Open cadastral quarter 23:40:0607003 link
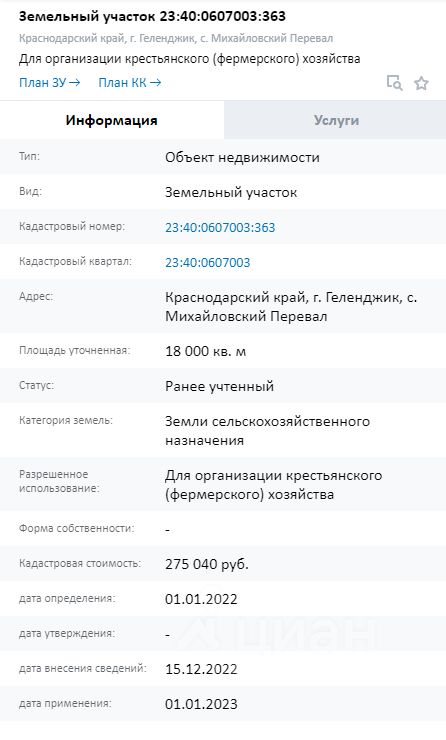 click(208, 262)
